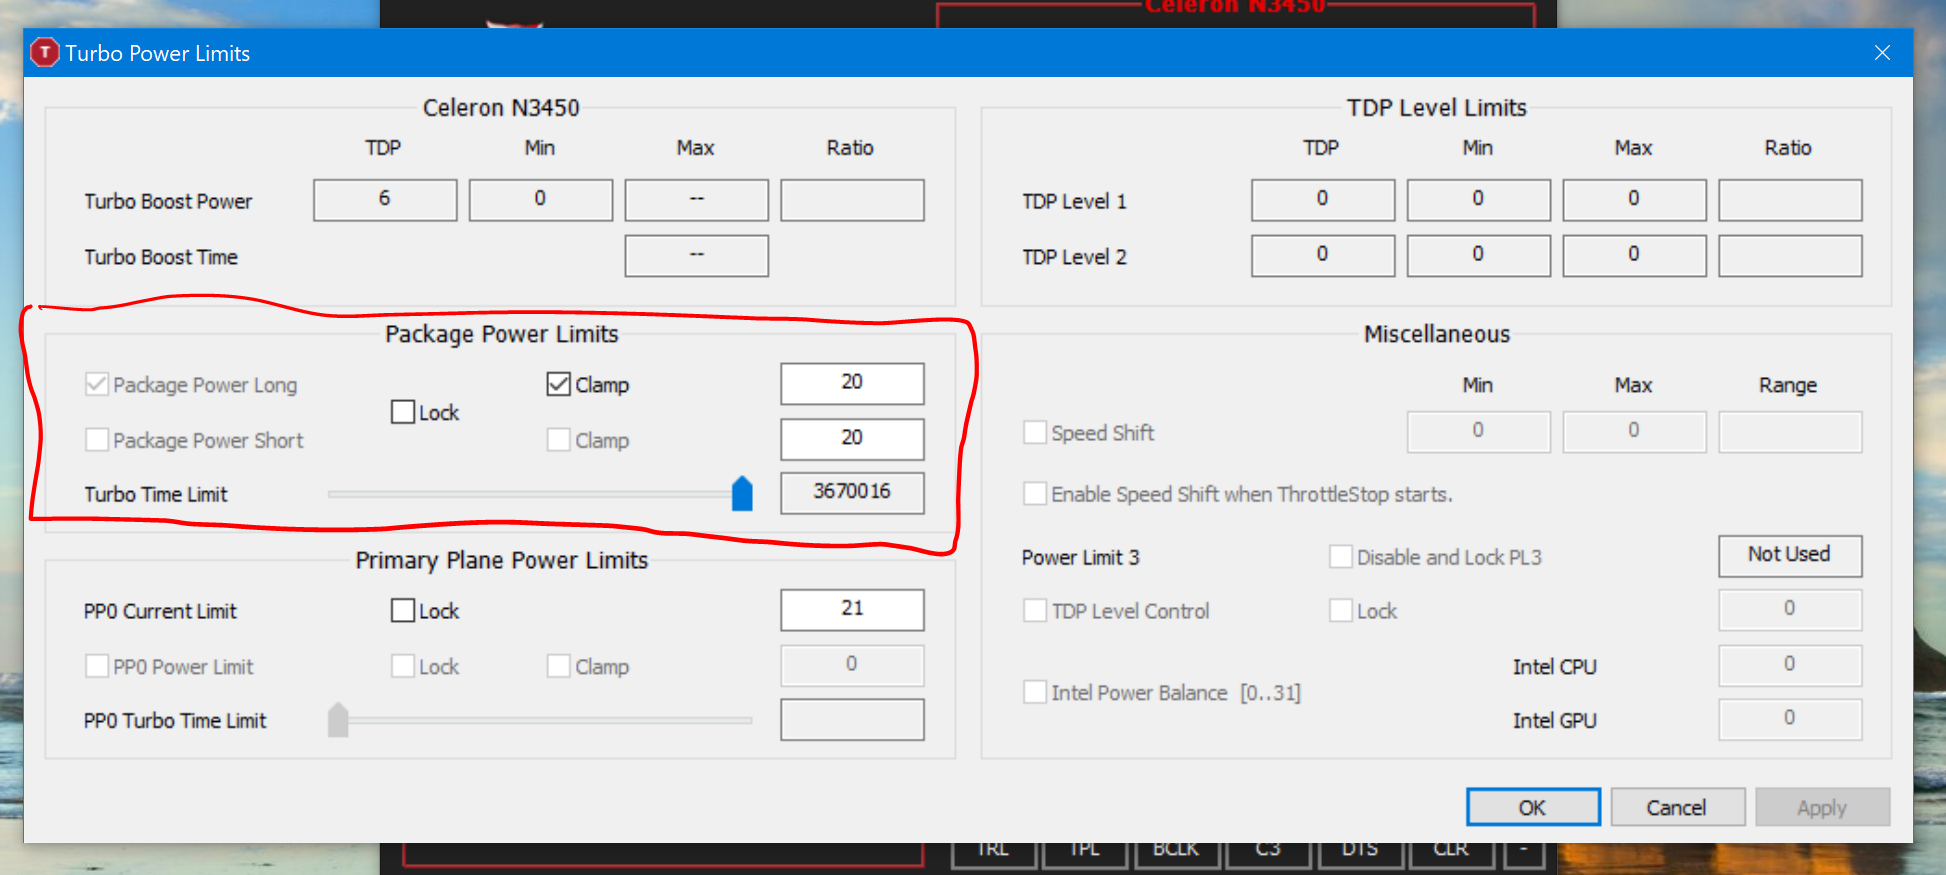Click TDP Level 1 Max field
The image size is (1946, 875).
point(1635,200)
